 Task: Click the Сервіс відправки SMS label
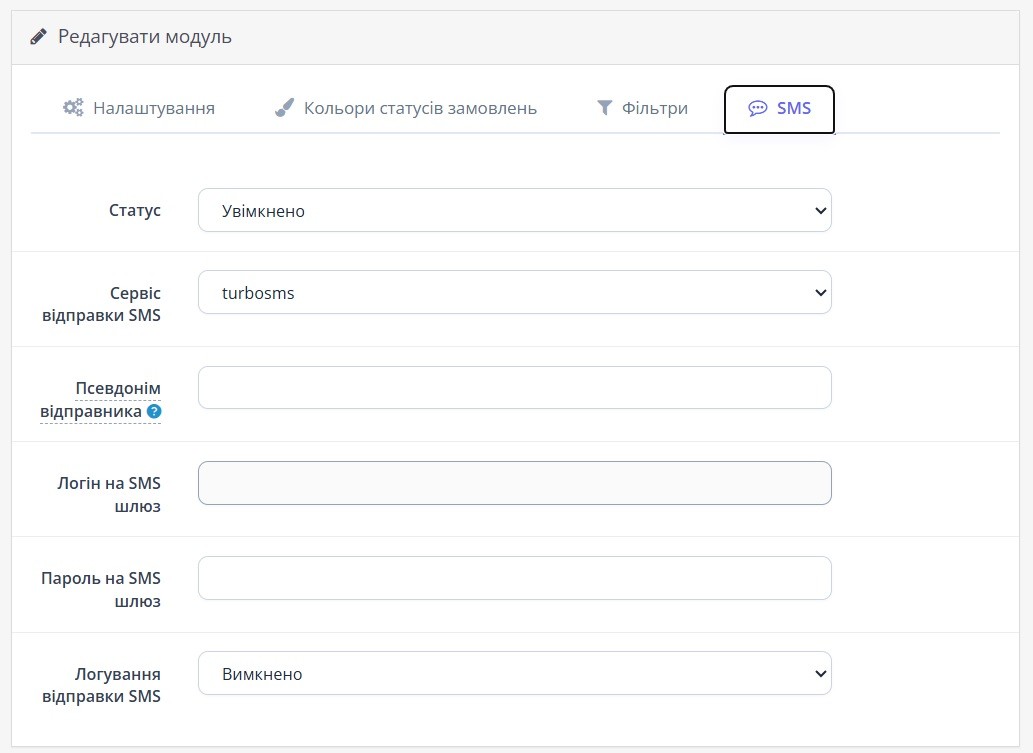click(101, 304)
